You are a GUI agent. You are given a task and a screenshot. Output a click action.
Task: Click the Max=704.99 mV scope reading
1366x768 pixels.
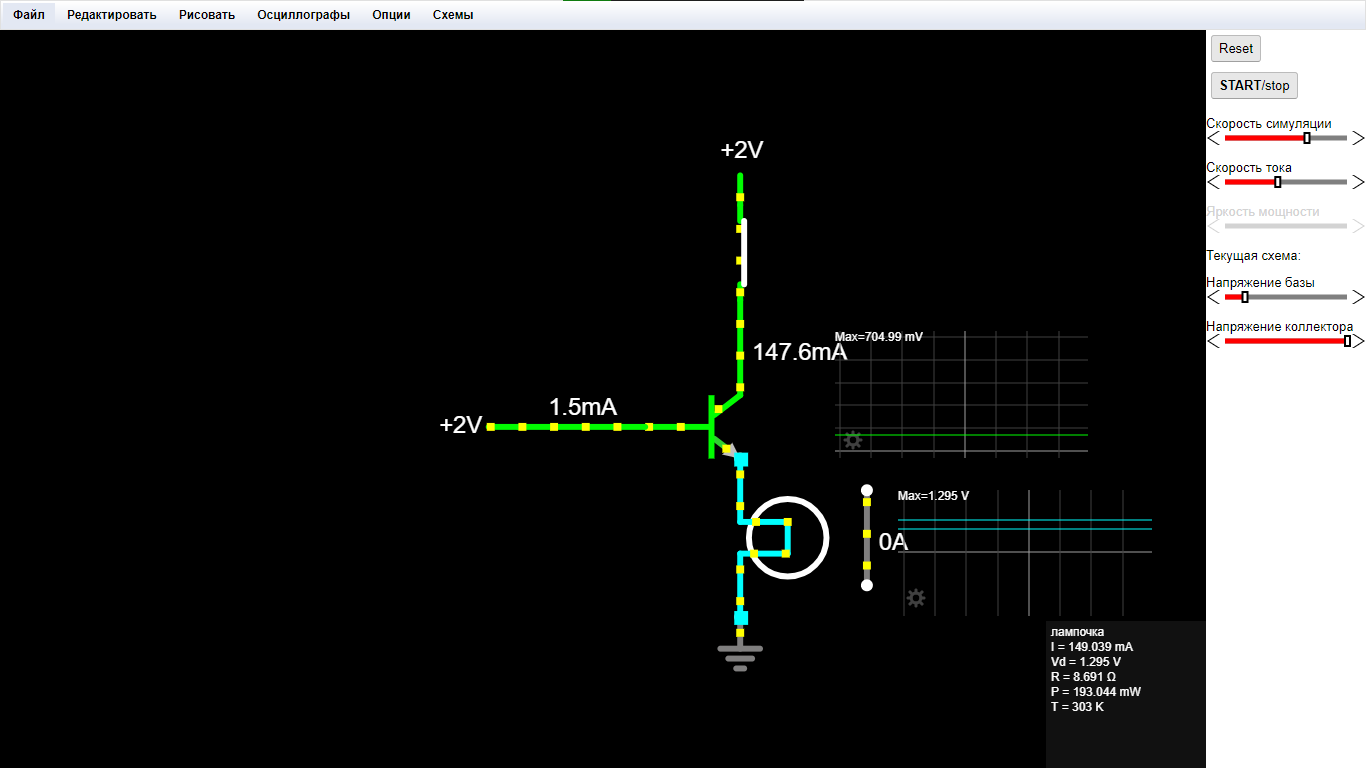(x=879, y=337)
